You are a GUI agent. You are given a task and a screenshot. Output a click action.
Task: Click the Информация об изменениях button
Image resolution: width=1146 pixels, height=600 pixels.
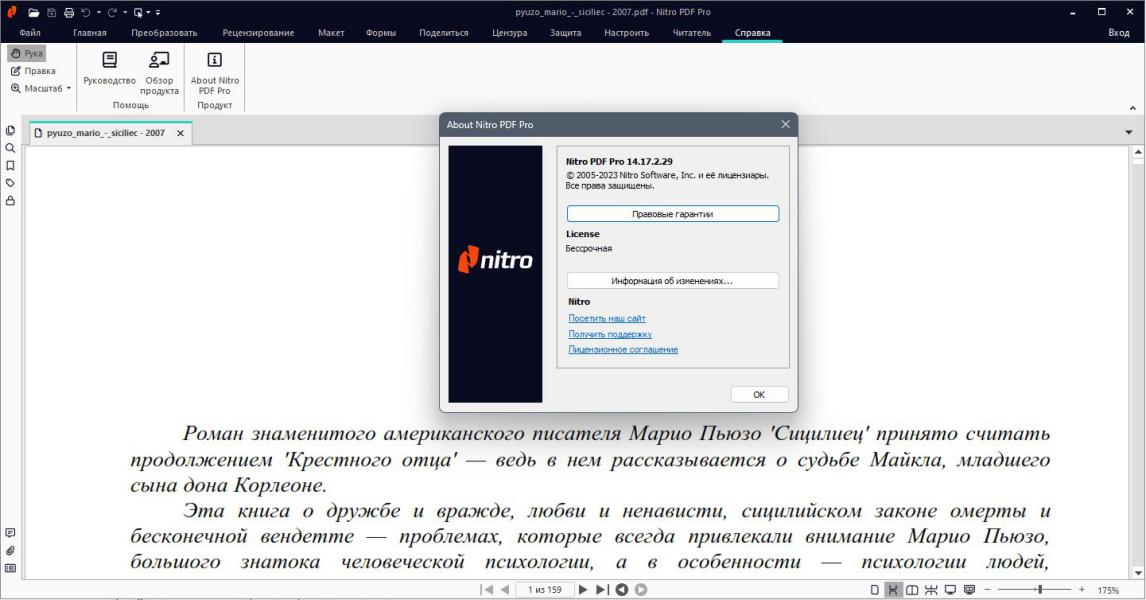click(x=672, y=281)
